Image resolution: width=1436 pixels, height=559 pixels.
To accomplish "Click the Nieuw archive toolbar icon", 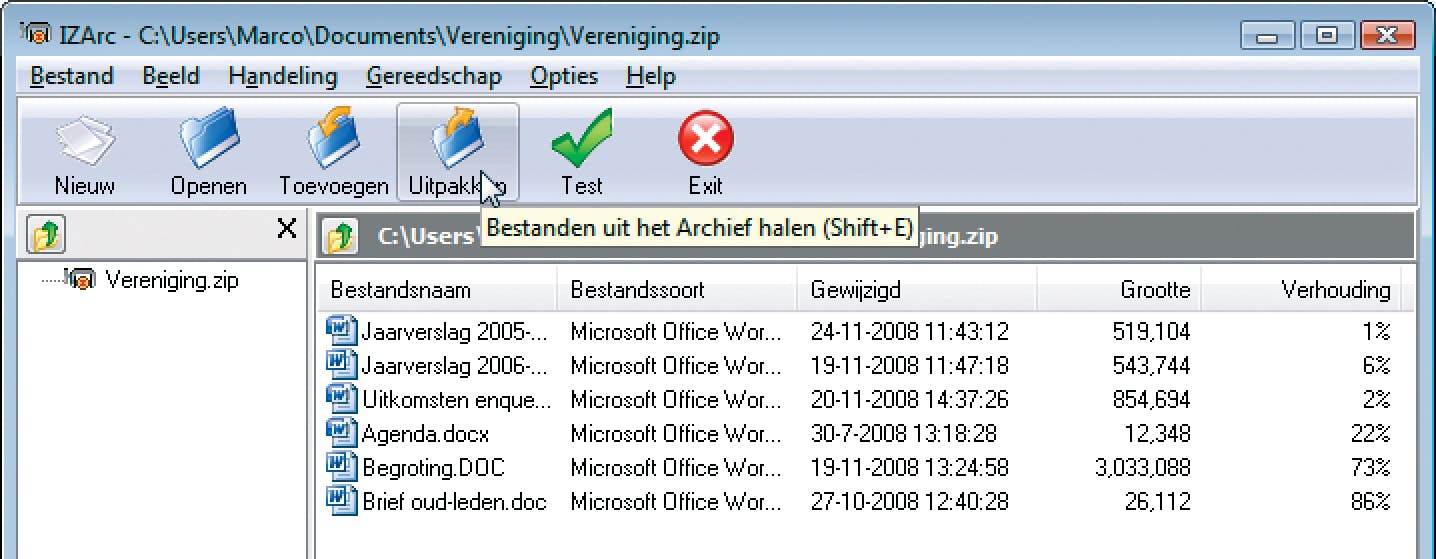I will pyautogui.click(x=84, y=146).
